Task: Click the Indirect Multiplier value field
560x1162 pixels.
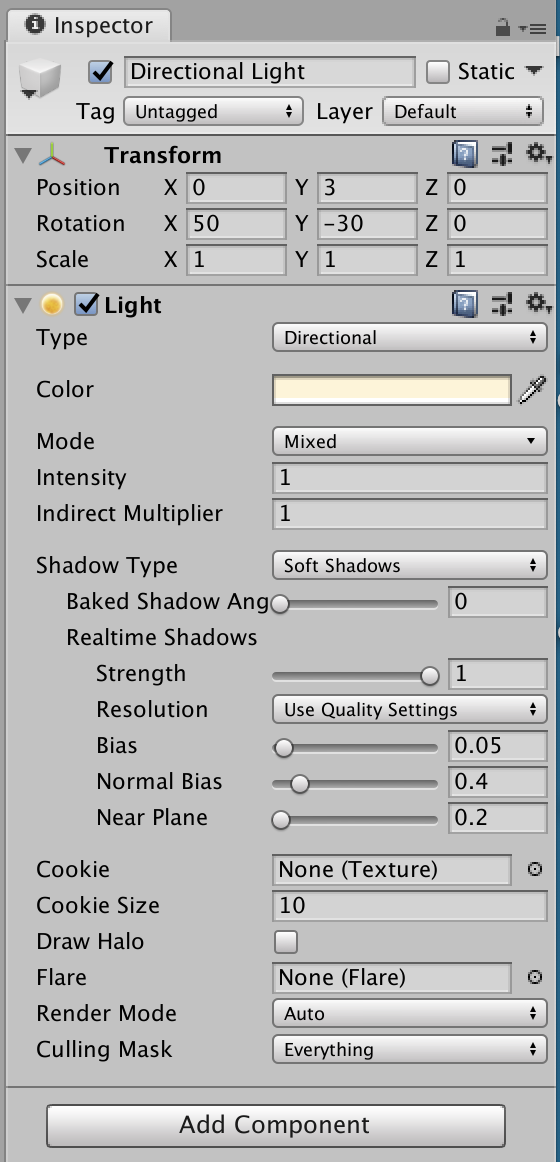Action: [x=410, y=514]
